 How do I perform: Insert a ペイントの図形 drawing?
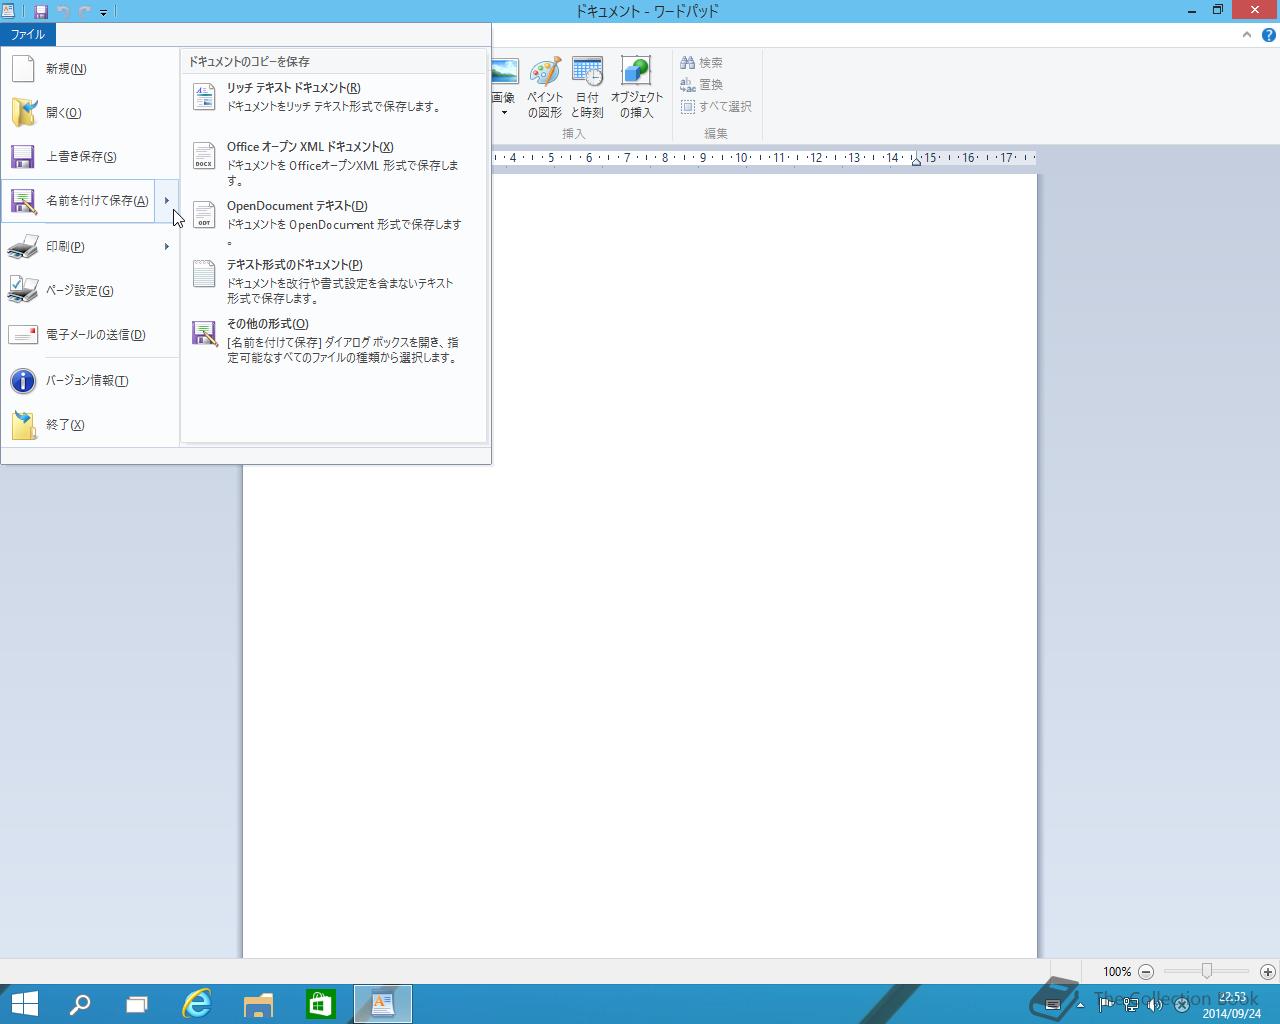point(545,88)
